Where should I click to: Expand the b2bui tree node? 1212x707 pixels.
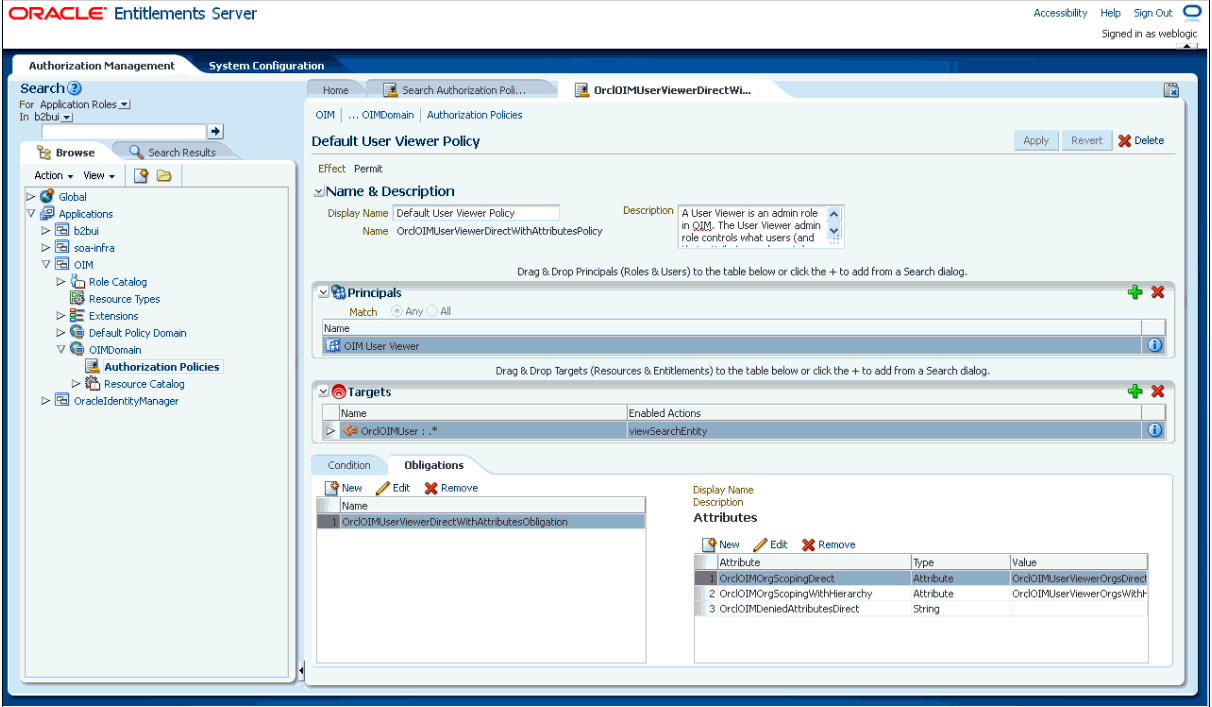(x=46, y=231)
